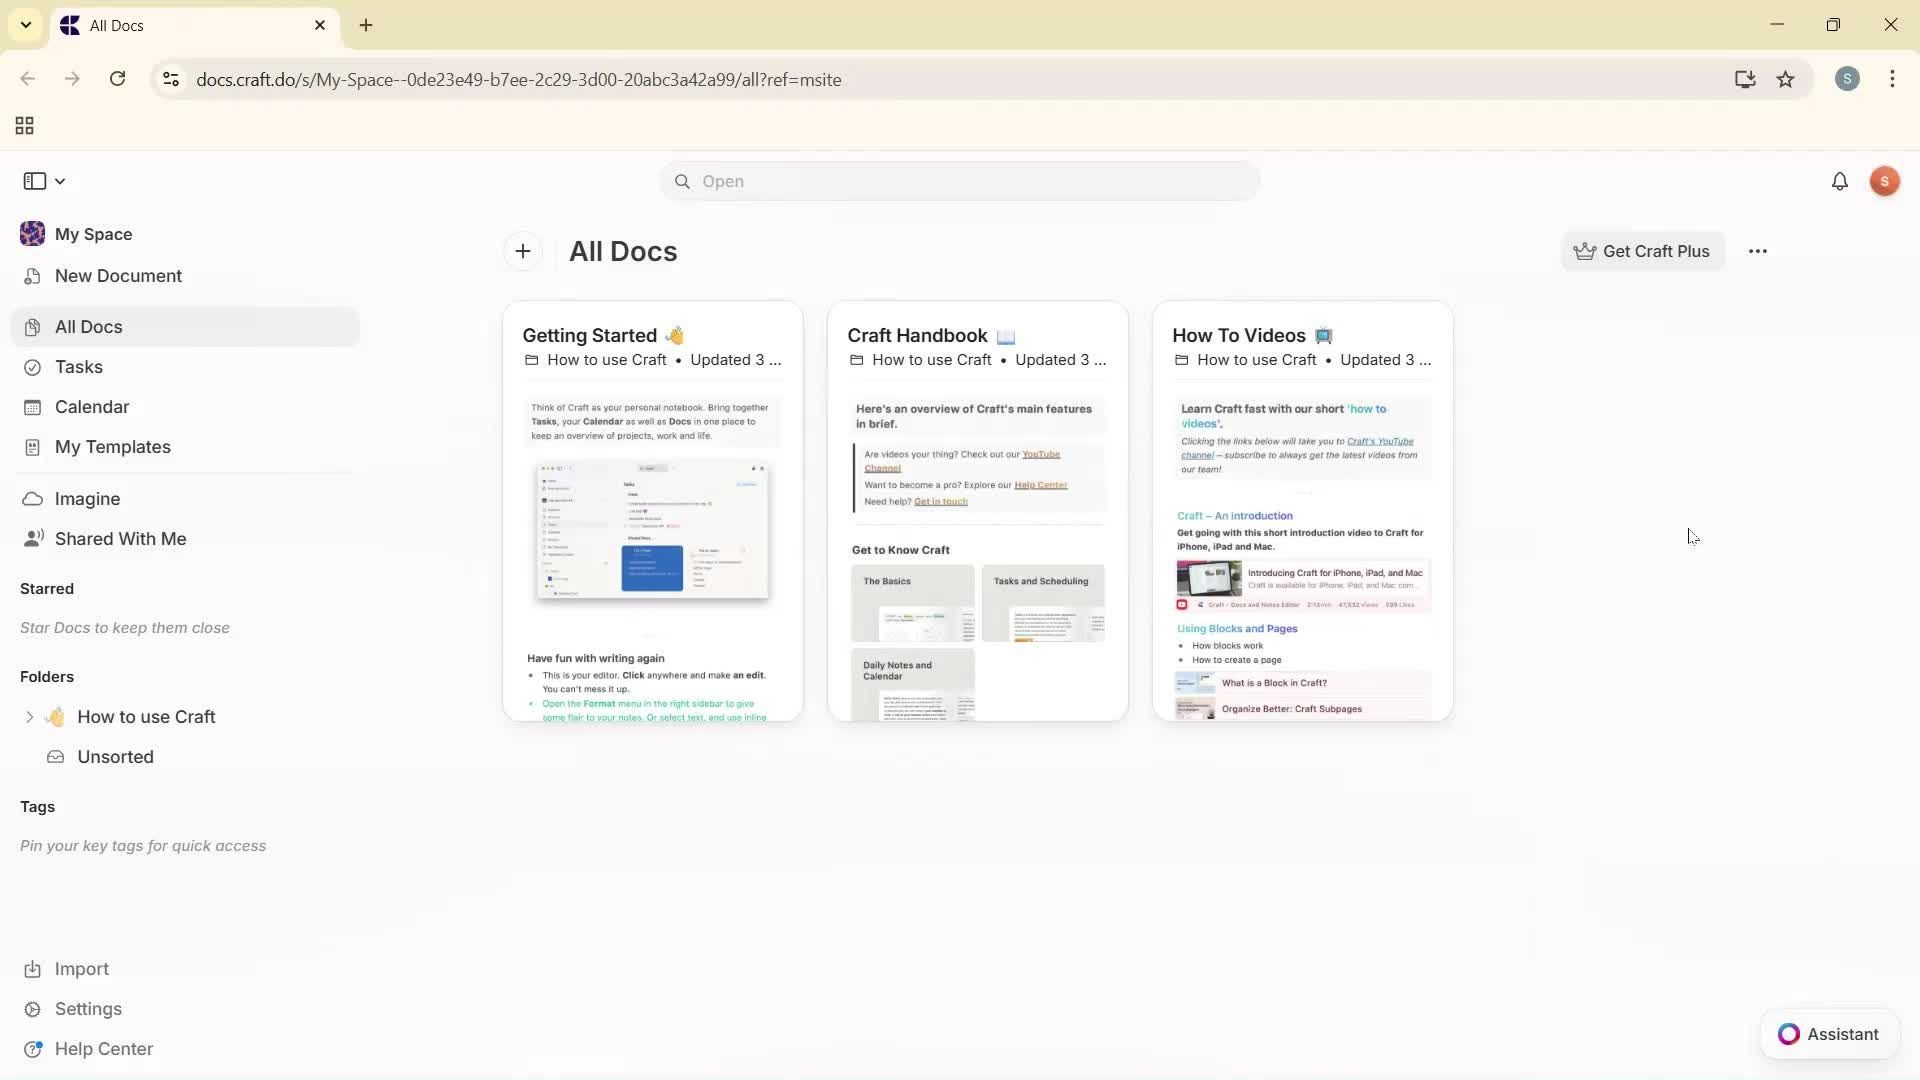Open the Assistant button
This screenshot has width=1920, height=1080.
1828,1034
